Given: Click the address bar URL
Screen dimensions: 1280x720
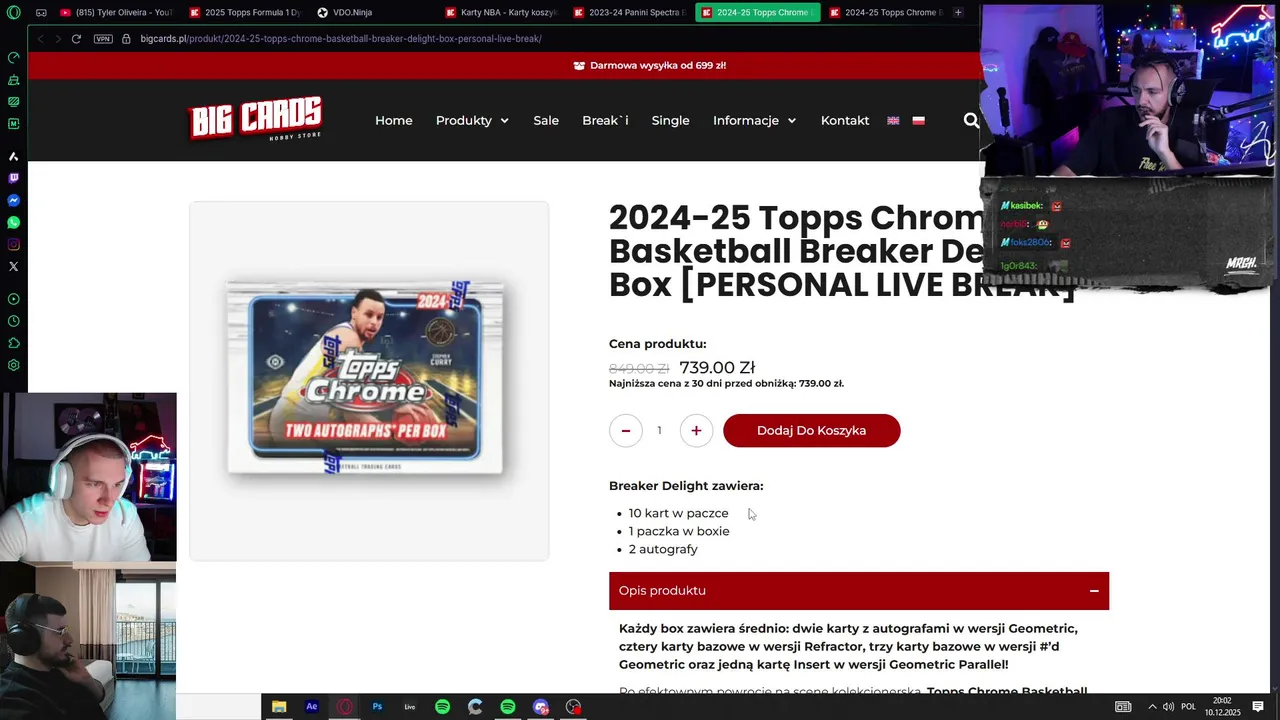Looking at the screenshot, I should [x=341, y=39].
